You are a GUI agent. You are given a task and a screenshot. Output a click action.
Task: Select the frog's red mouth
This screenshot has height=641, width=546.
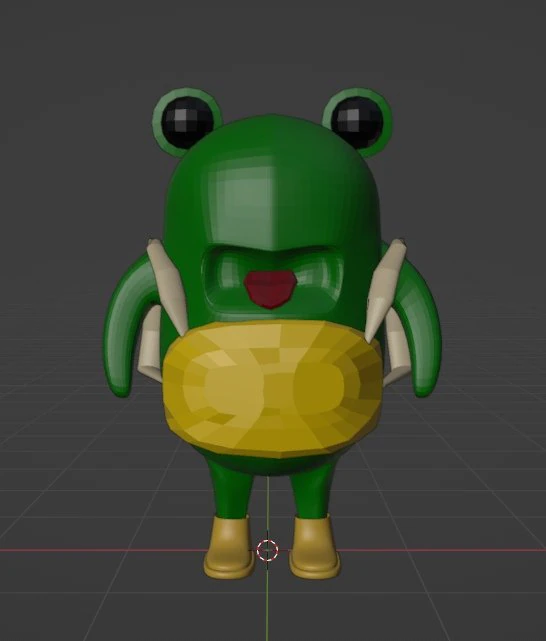click(271, 289)
